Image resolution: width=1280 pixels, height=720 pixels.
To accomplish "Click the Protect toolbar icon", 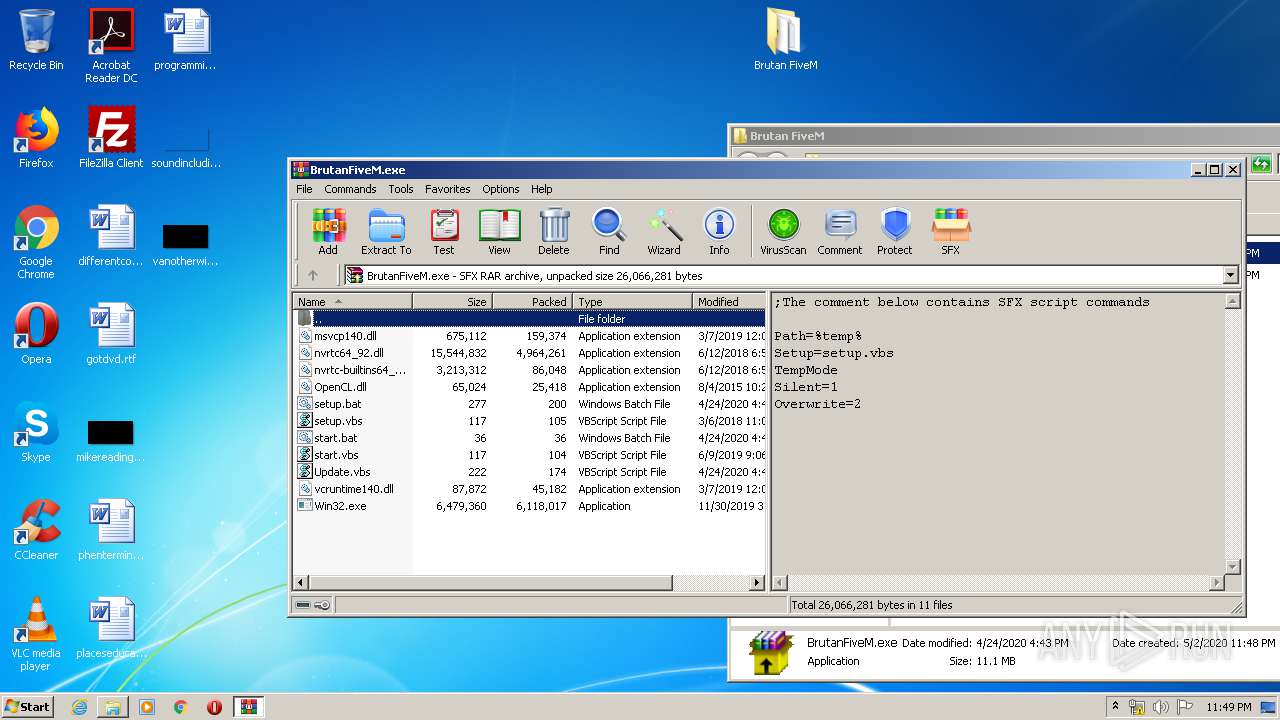I will pyautogui.click(x=895, y=232).
